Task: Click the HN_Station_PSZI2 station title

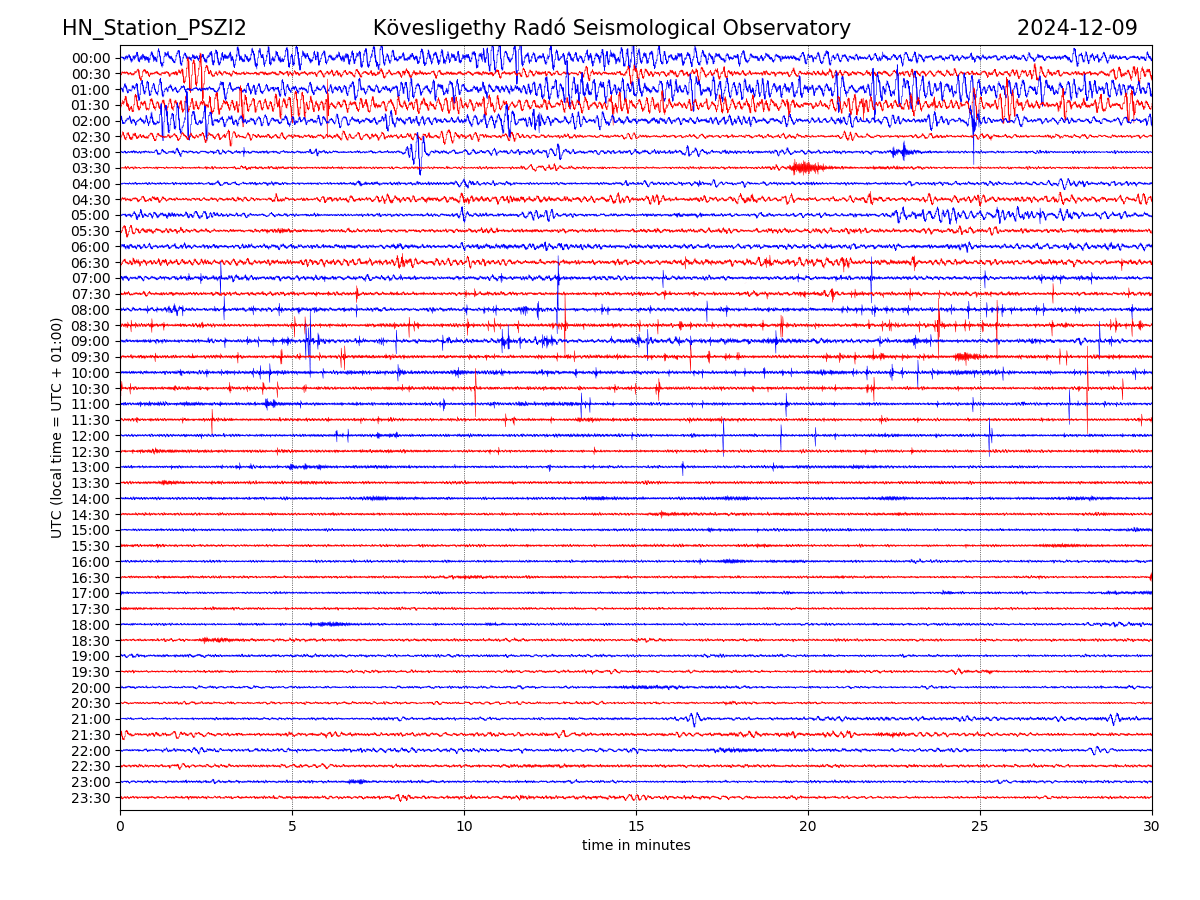Action: pos(154,28)
